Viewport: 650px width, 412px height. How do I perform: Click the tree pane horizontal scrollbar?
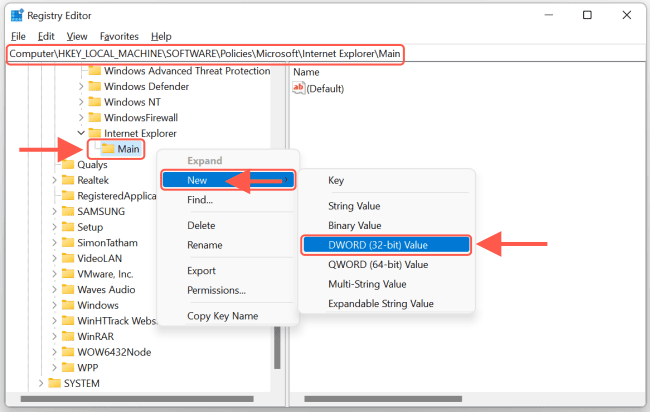[x=140, y=400]
